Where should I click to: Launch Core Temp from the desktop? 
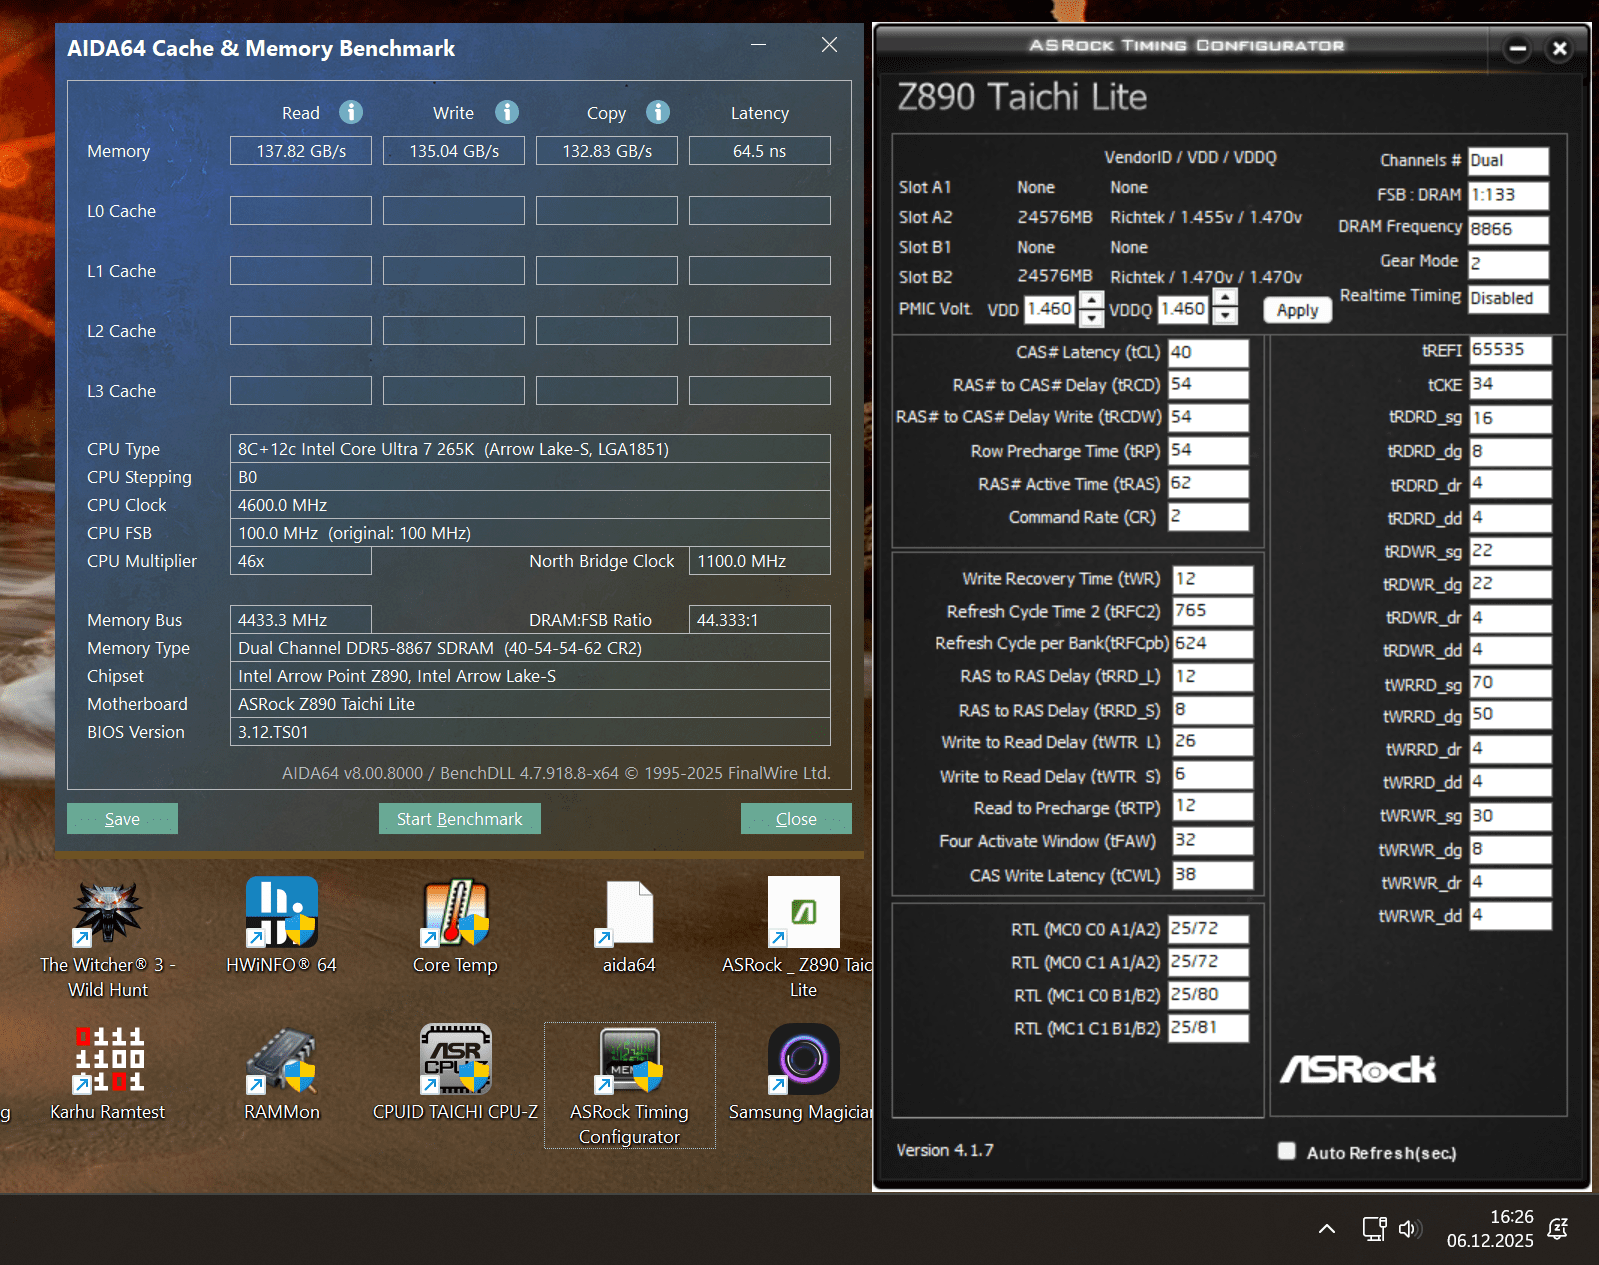point(455,926)
